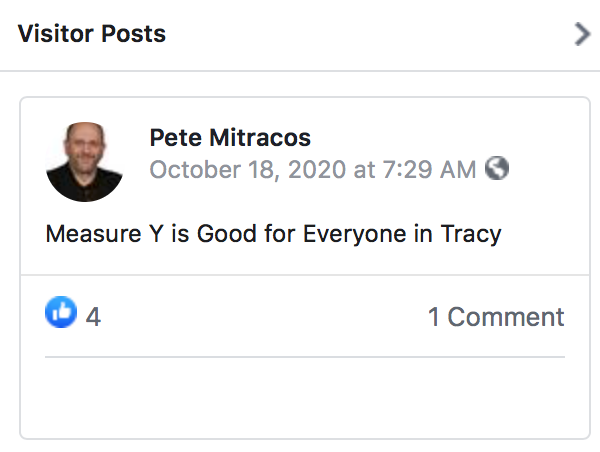
Task: Select the Visitor Posts heading
Action: (92, 34)
